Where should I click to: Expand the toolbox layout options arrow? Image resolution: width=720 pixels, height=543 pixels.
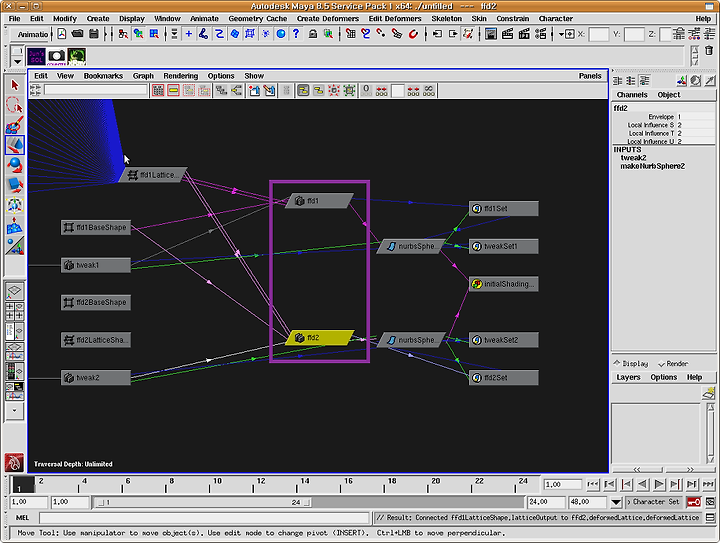tap(15, 410)
